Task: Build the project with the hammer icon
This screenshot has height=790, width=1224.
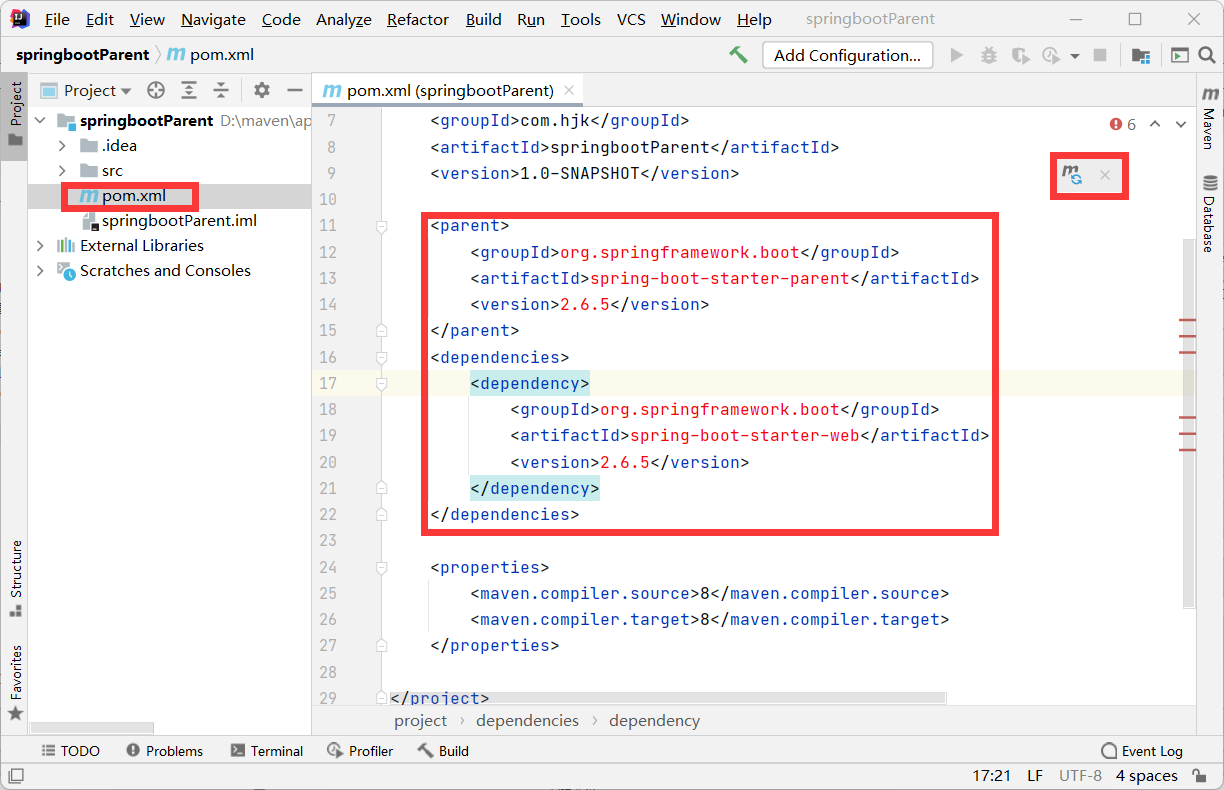Action: 738,55
